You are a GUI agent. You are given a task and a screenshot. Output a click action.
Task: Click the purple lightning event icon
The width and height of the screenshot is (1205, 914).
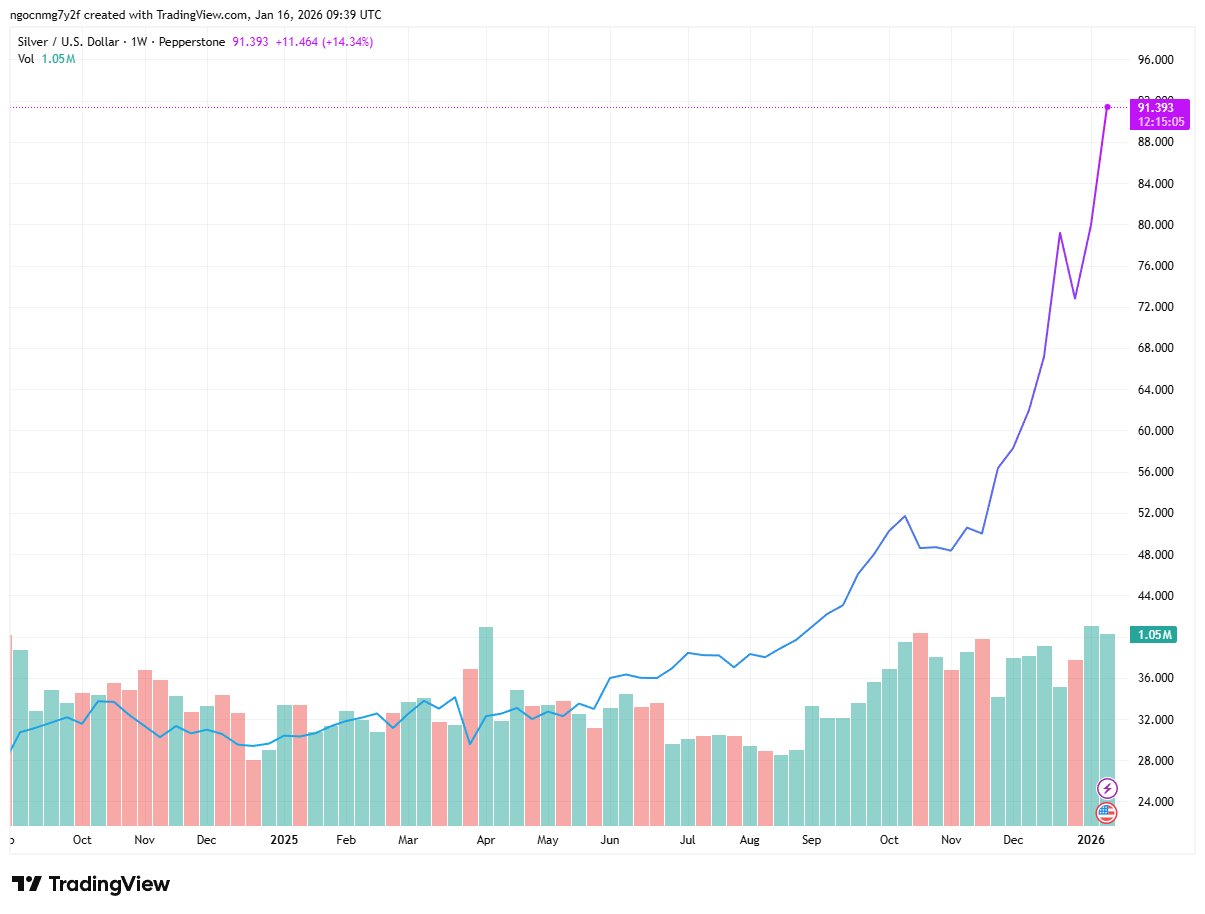tap(1107, 788)
